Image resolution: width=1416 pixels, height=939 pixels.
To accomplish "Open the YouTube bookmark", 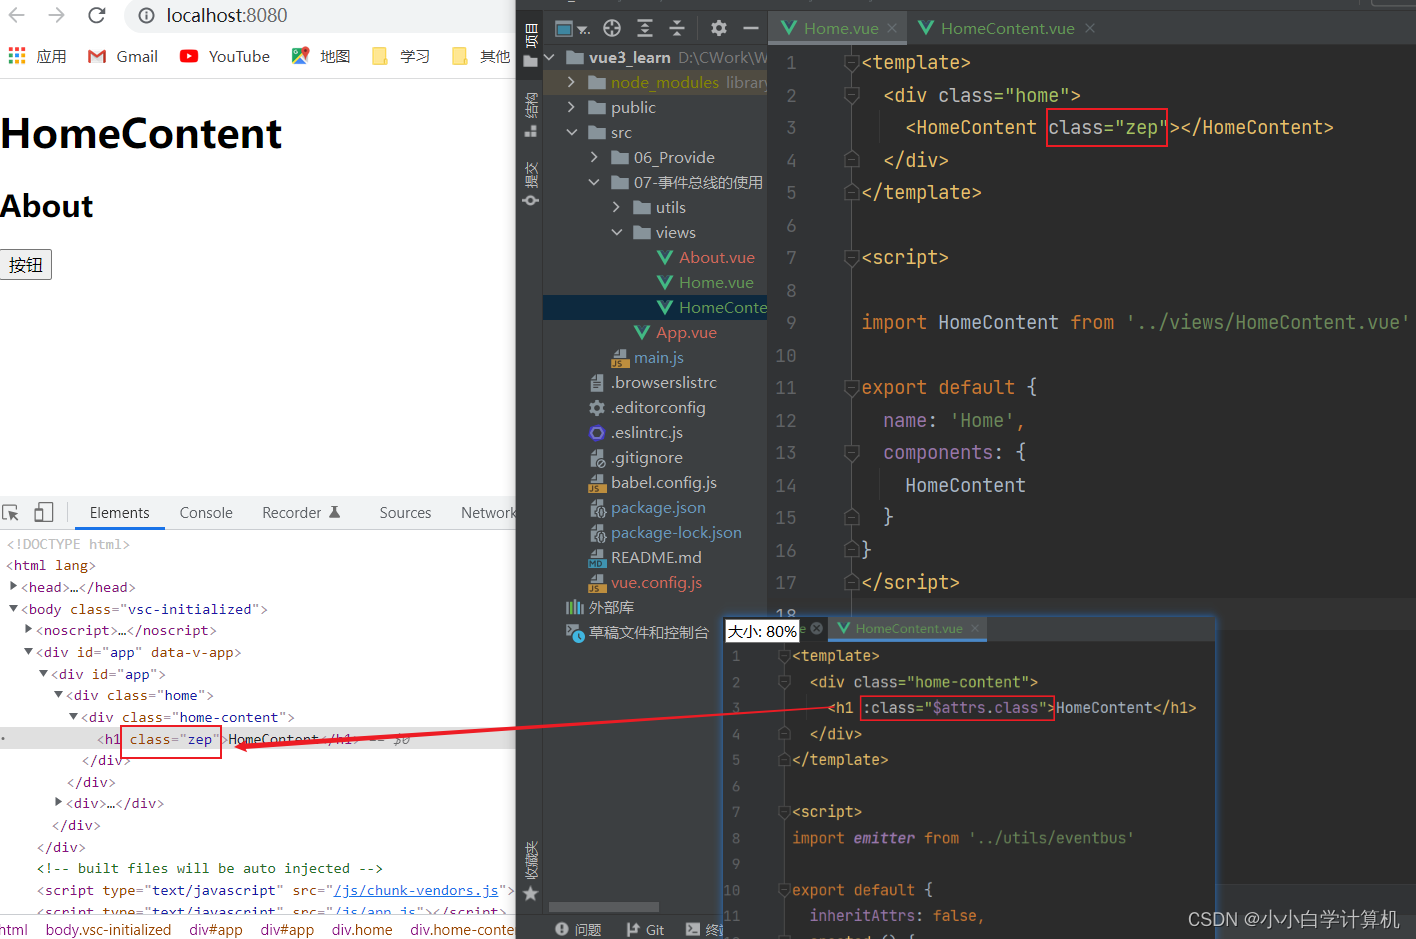I will tap(225, 56).
